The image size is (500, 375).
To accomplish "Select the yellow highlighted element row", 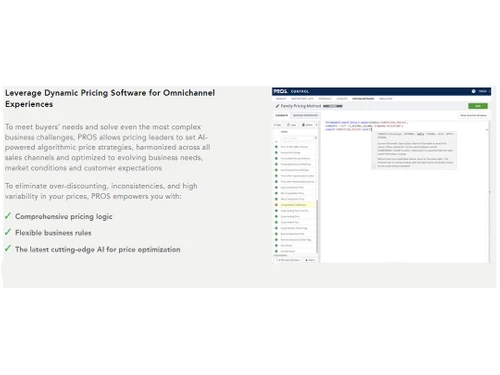I will click(295, 205).
